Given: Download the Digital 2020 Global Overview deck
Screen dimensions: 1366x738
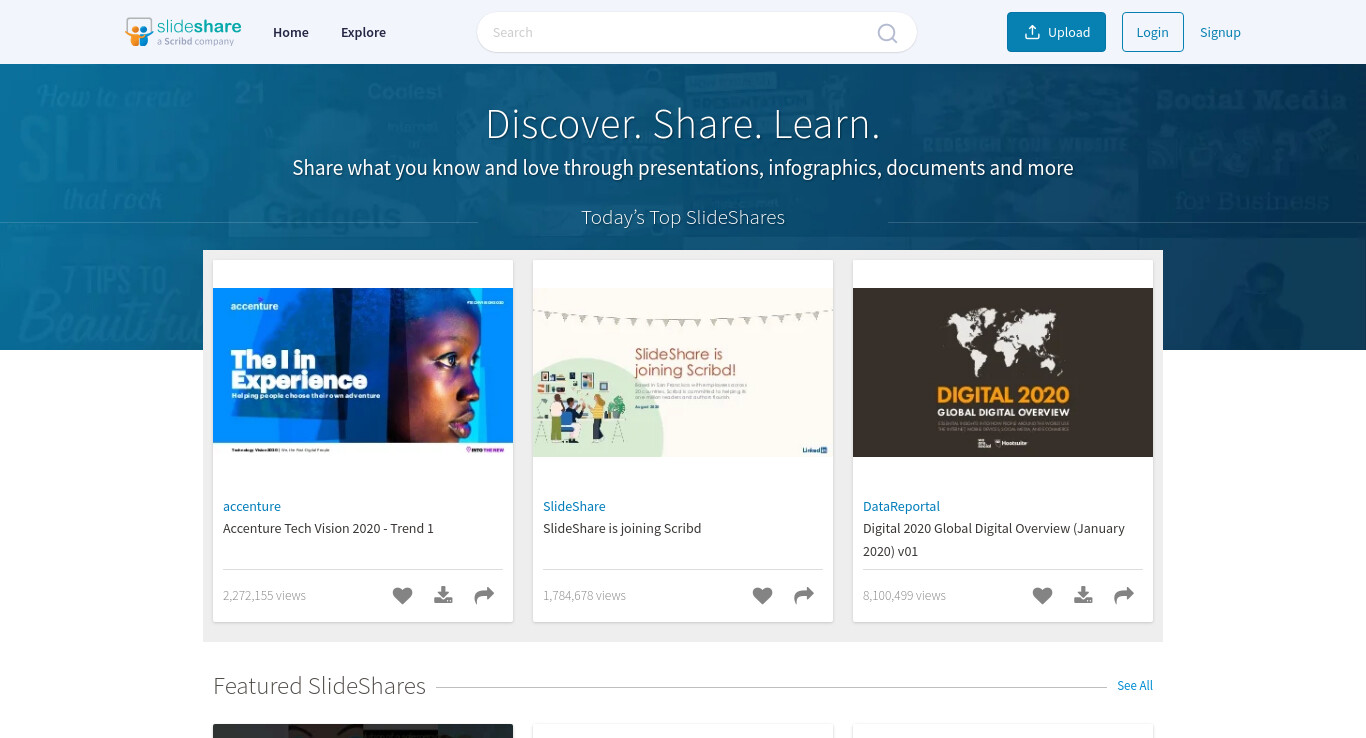Looking at the screenshot, I should (x=1083, y=595).
